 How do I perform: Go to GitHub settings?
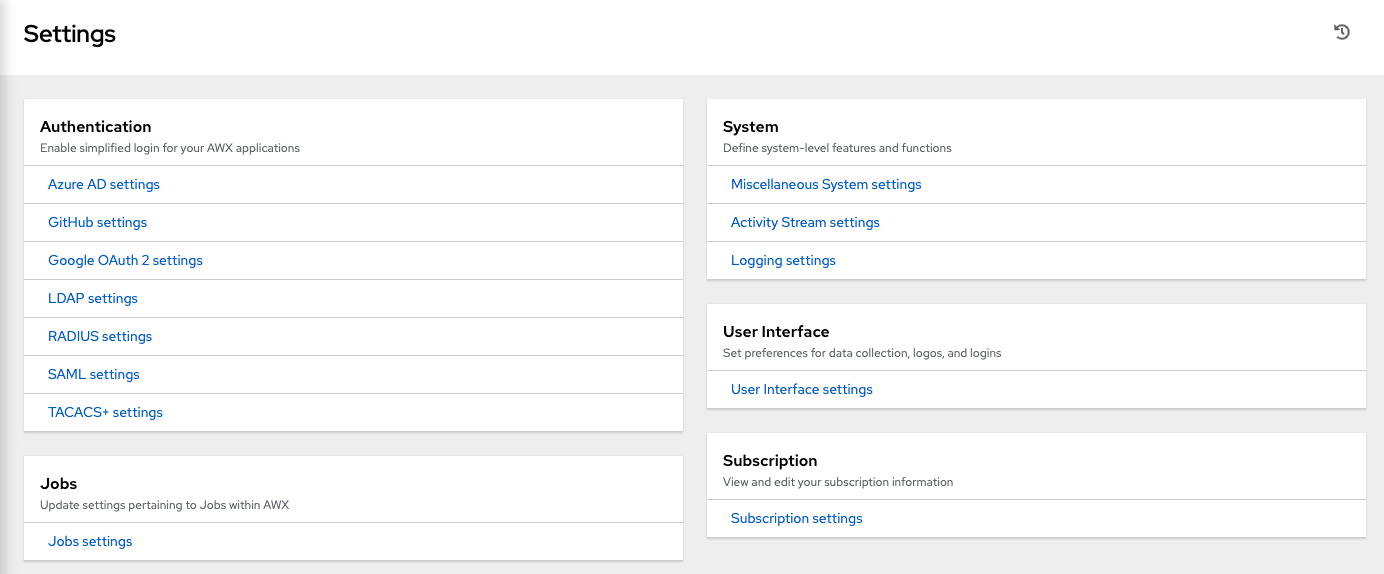97,222
